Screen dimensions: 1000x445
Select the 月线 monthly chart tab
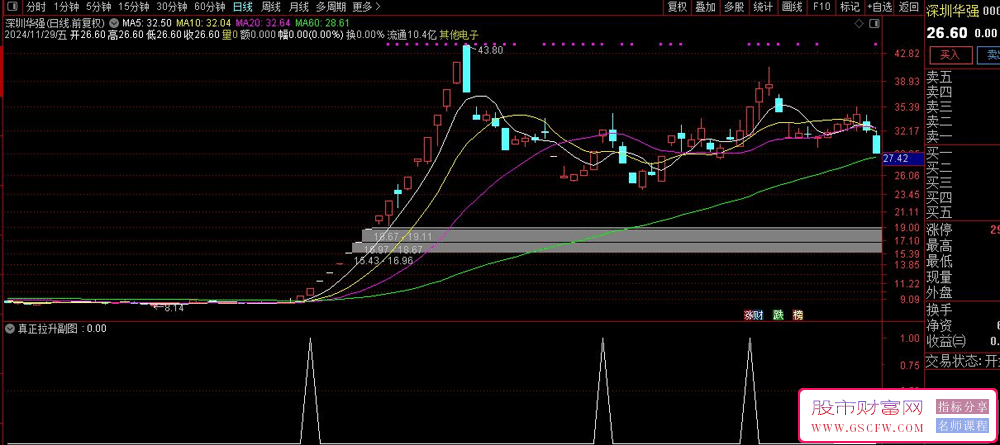point(298,7)
